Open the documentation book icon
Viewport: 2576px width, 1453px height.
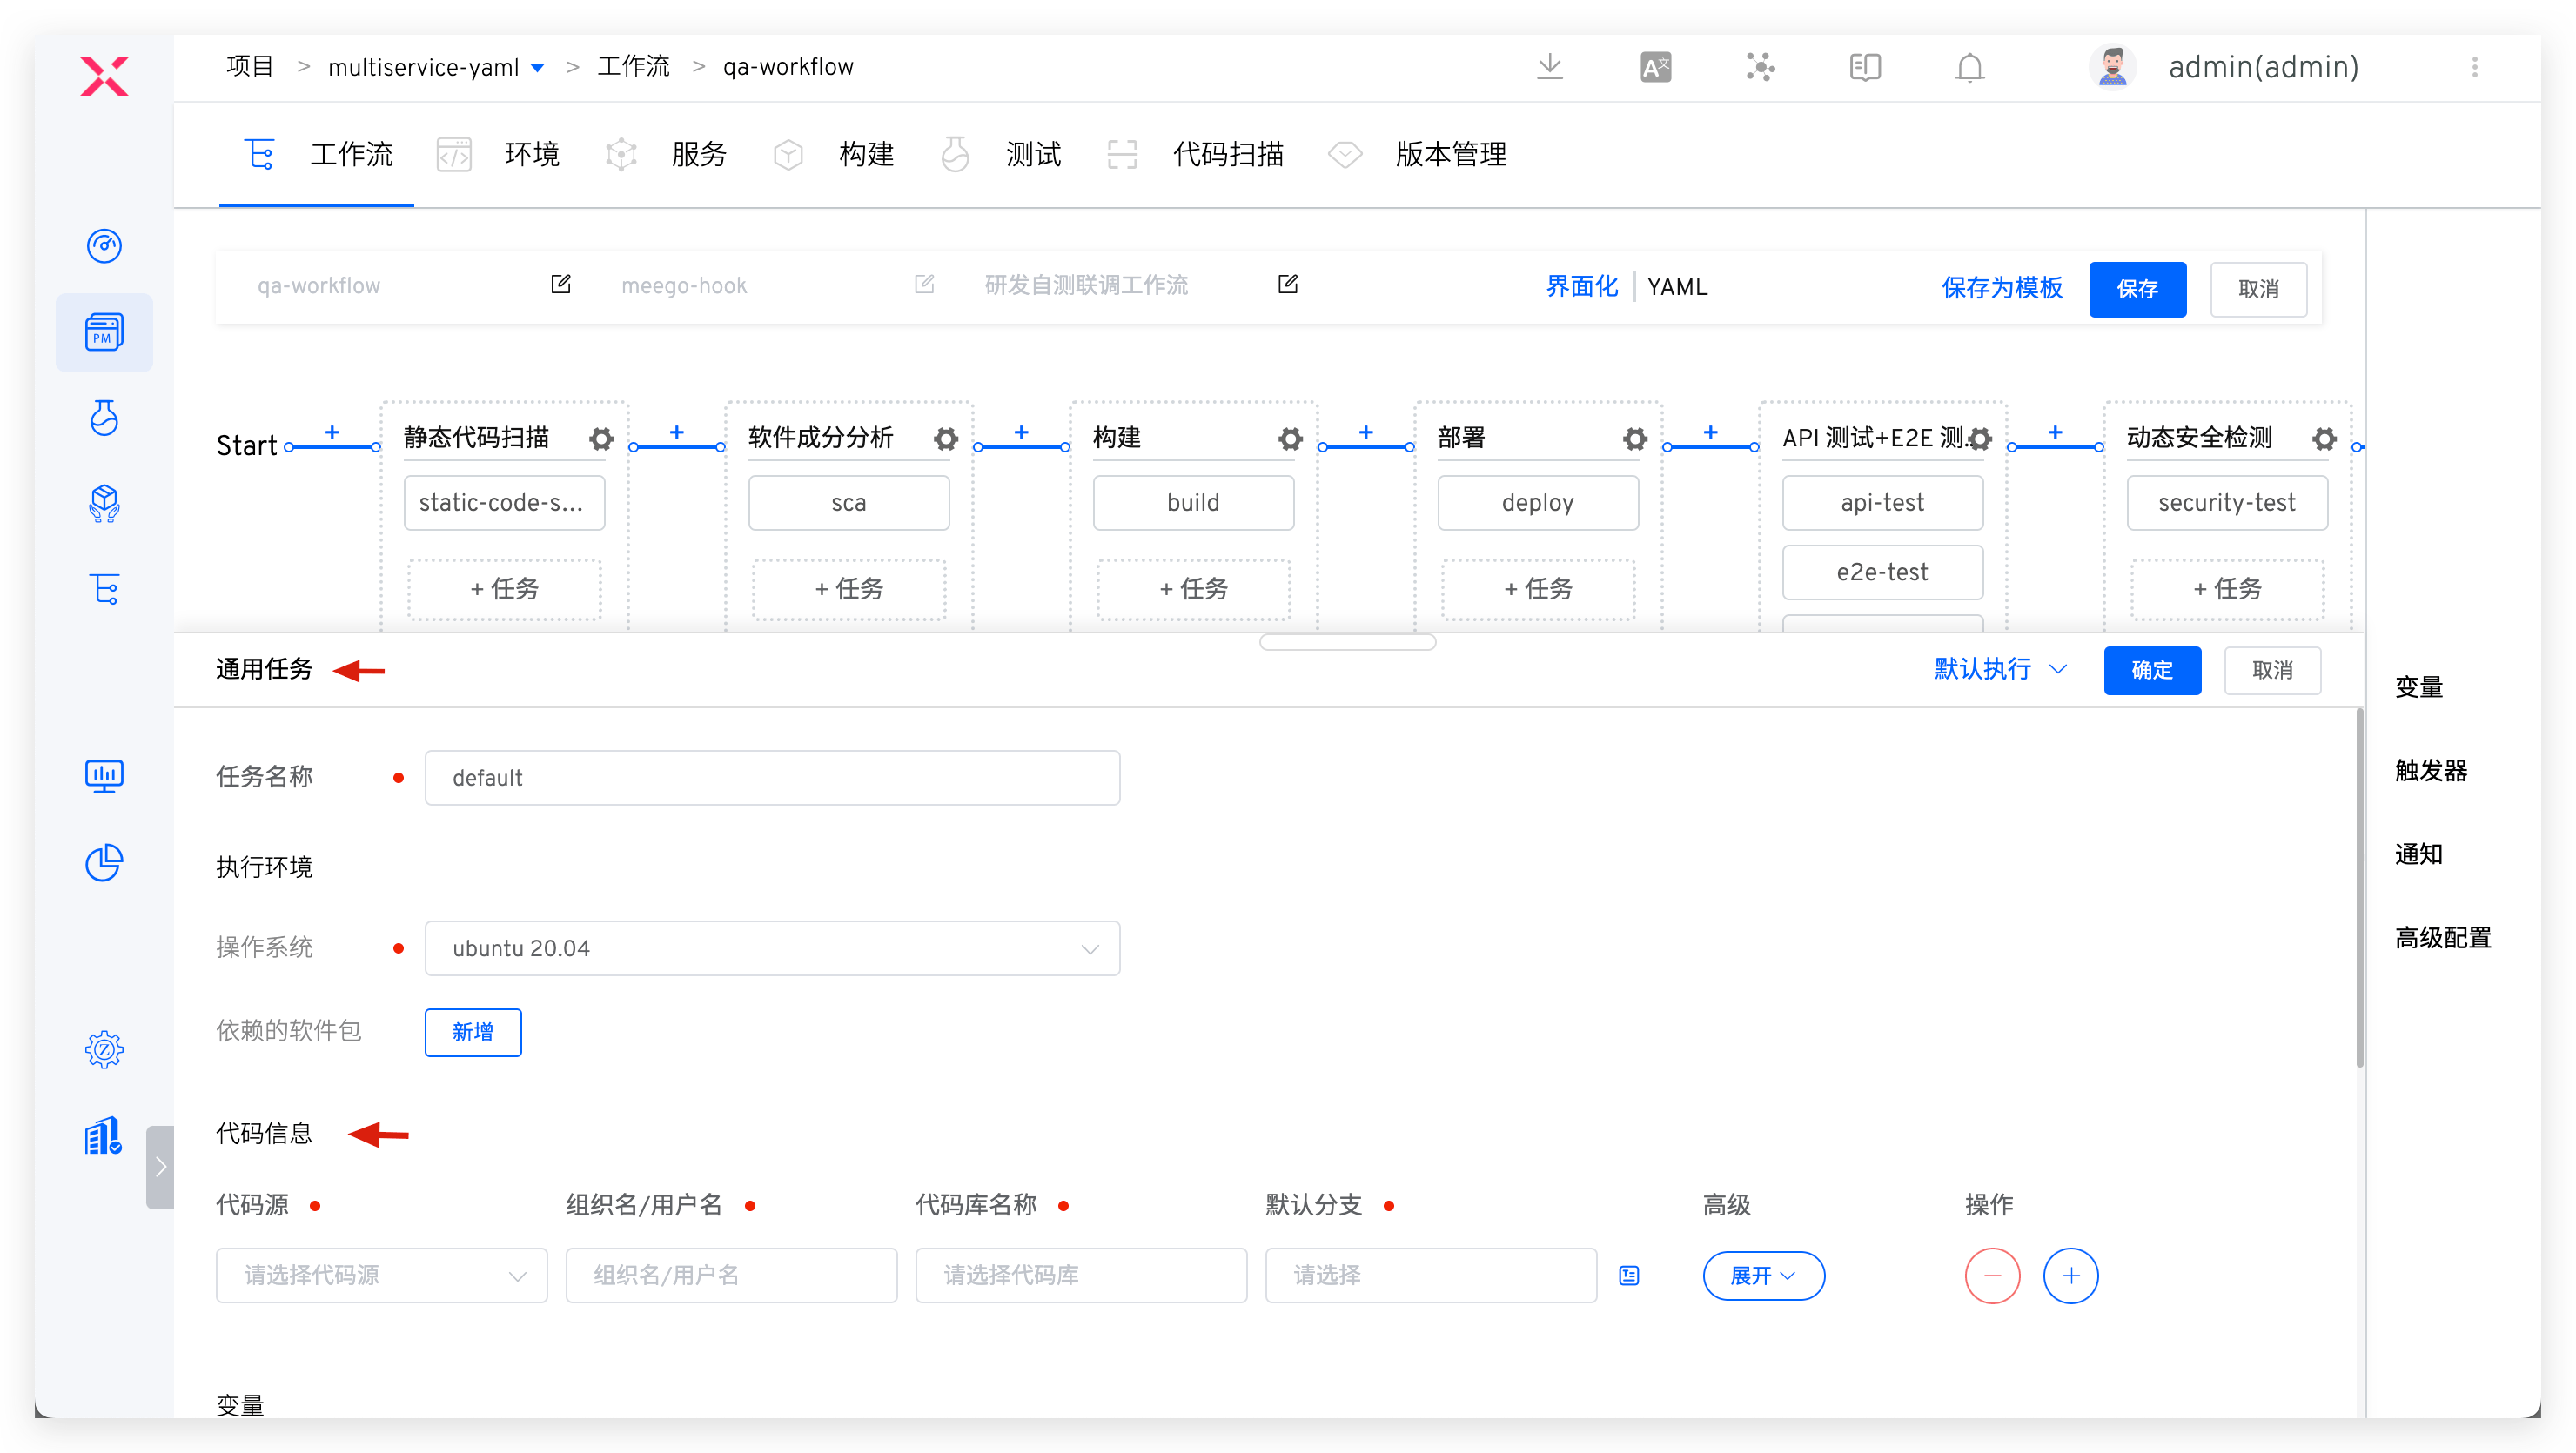[1864, 67]
